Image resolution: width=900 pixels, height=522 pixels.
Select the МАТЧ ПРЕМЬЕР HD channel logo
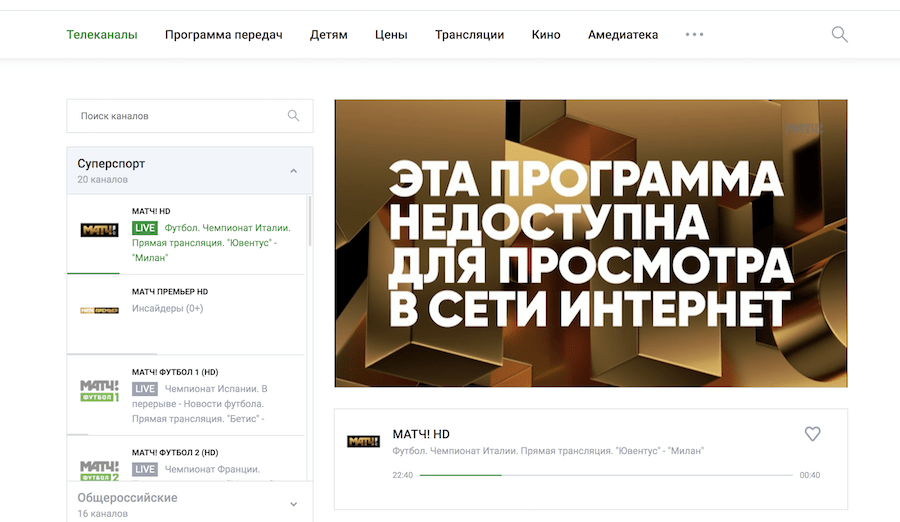pos(99,310)
